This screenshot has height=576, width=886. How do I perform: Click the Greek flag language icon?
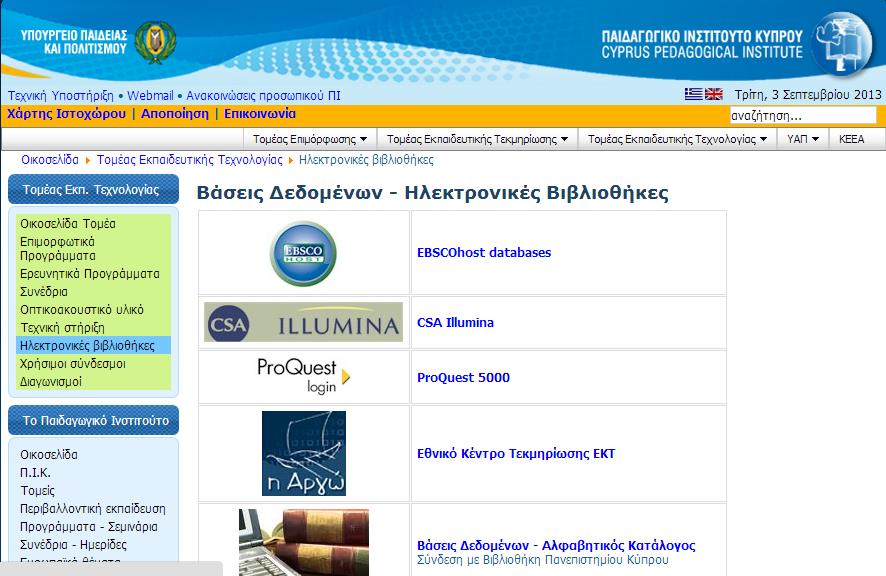(693, 94)
